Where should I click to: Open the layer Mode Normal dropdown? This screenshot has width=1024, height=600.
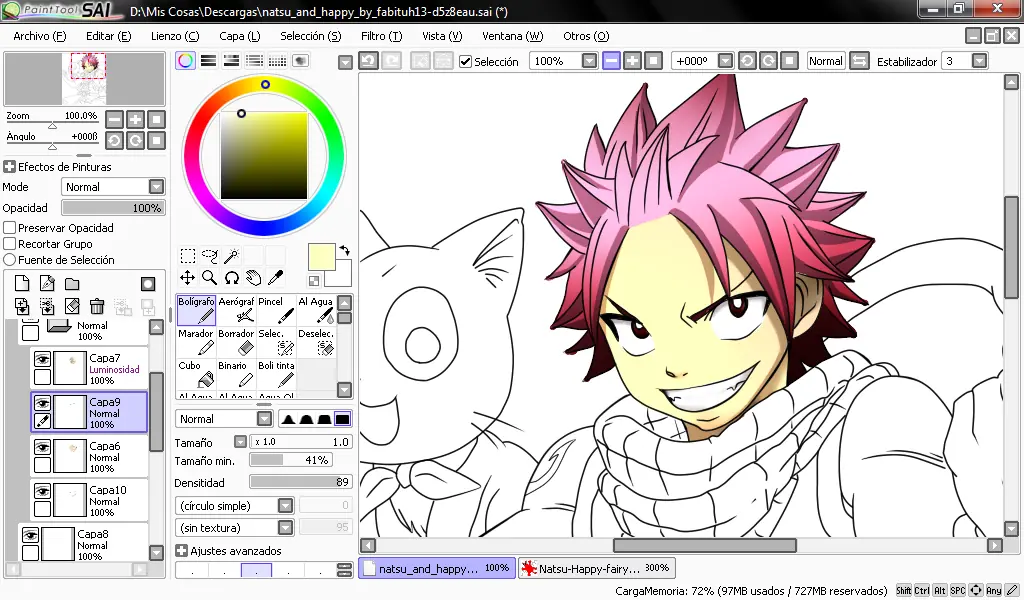[x=156, y=187]
